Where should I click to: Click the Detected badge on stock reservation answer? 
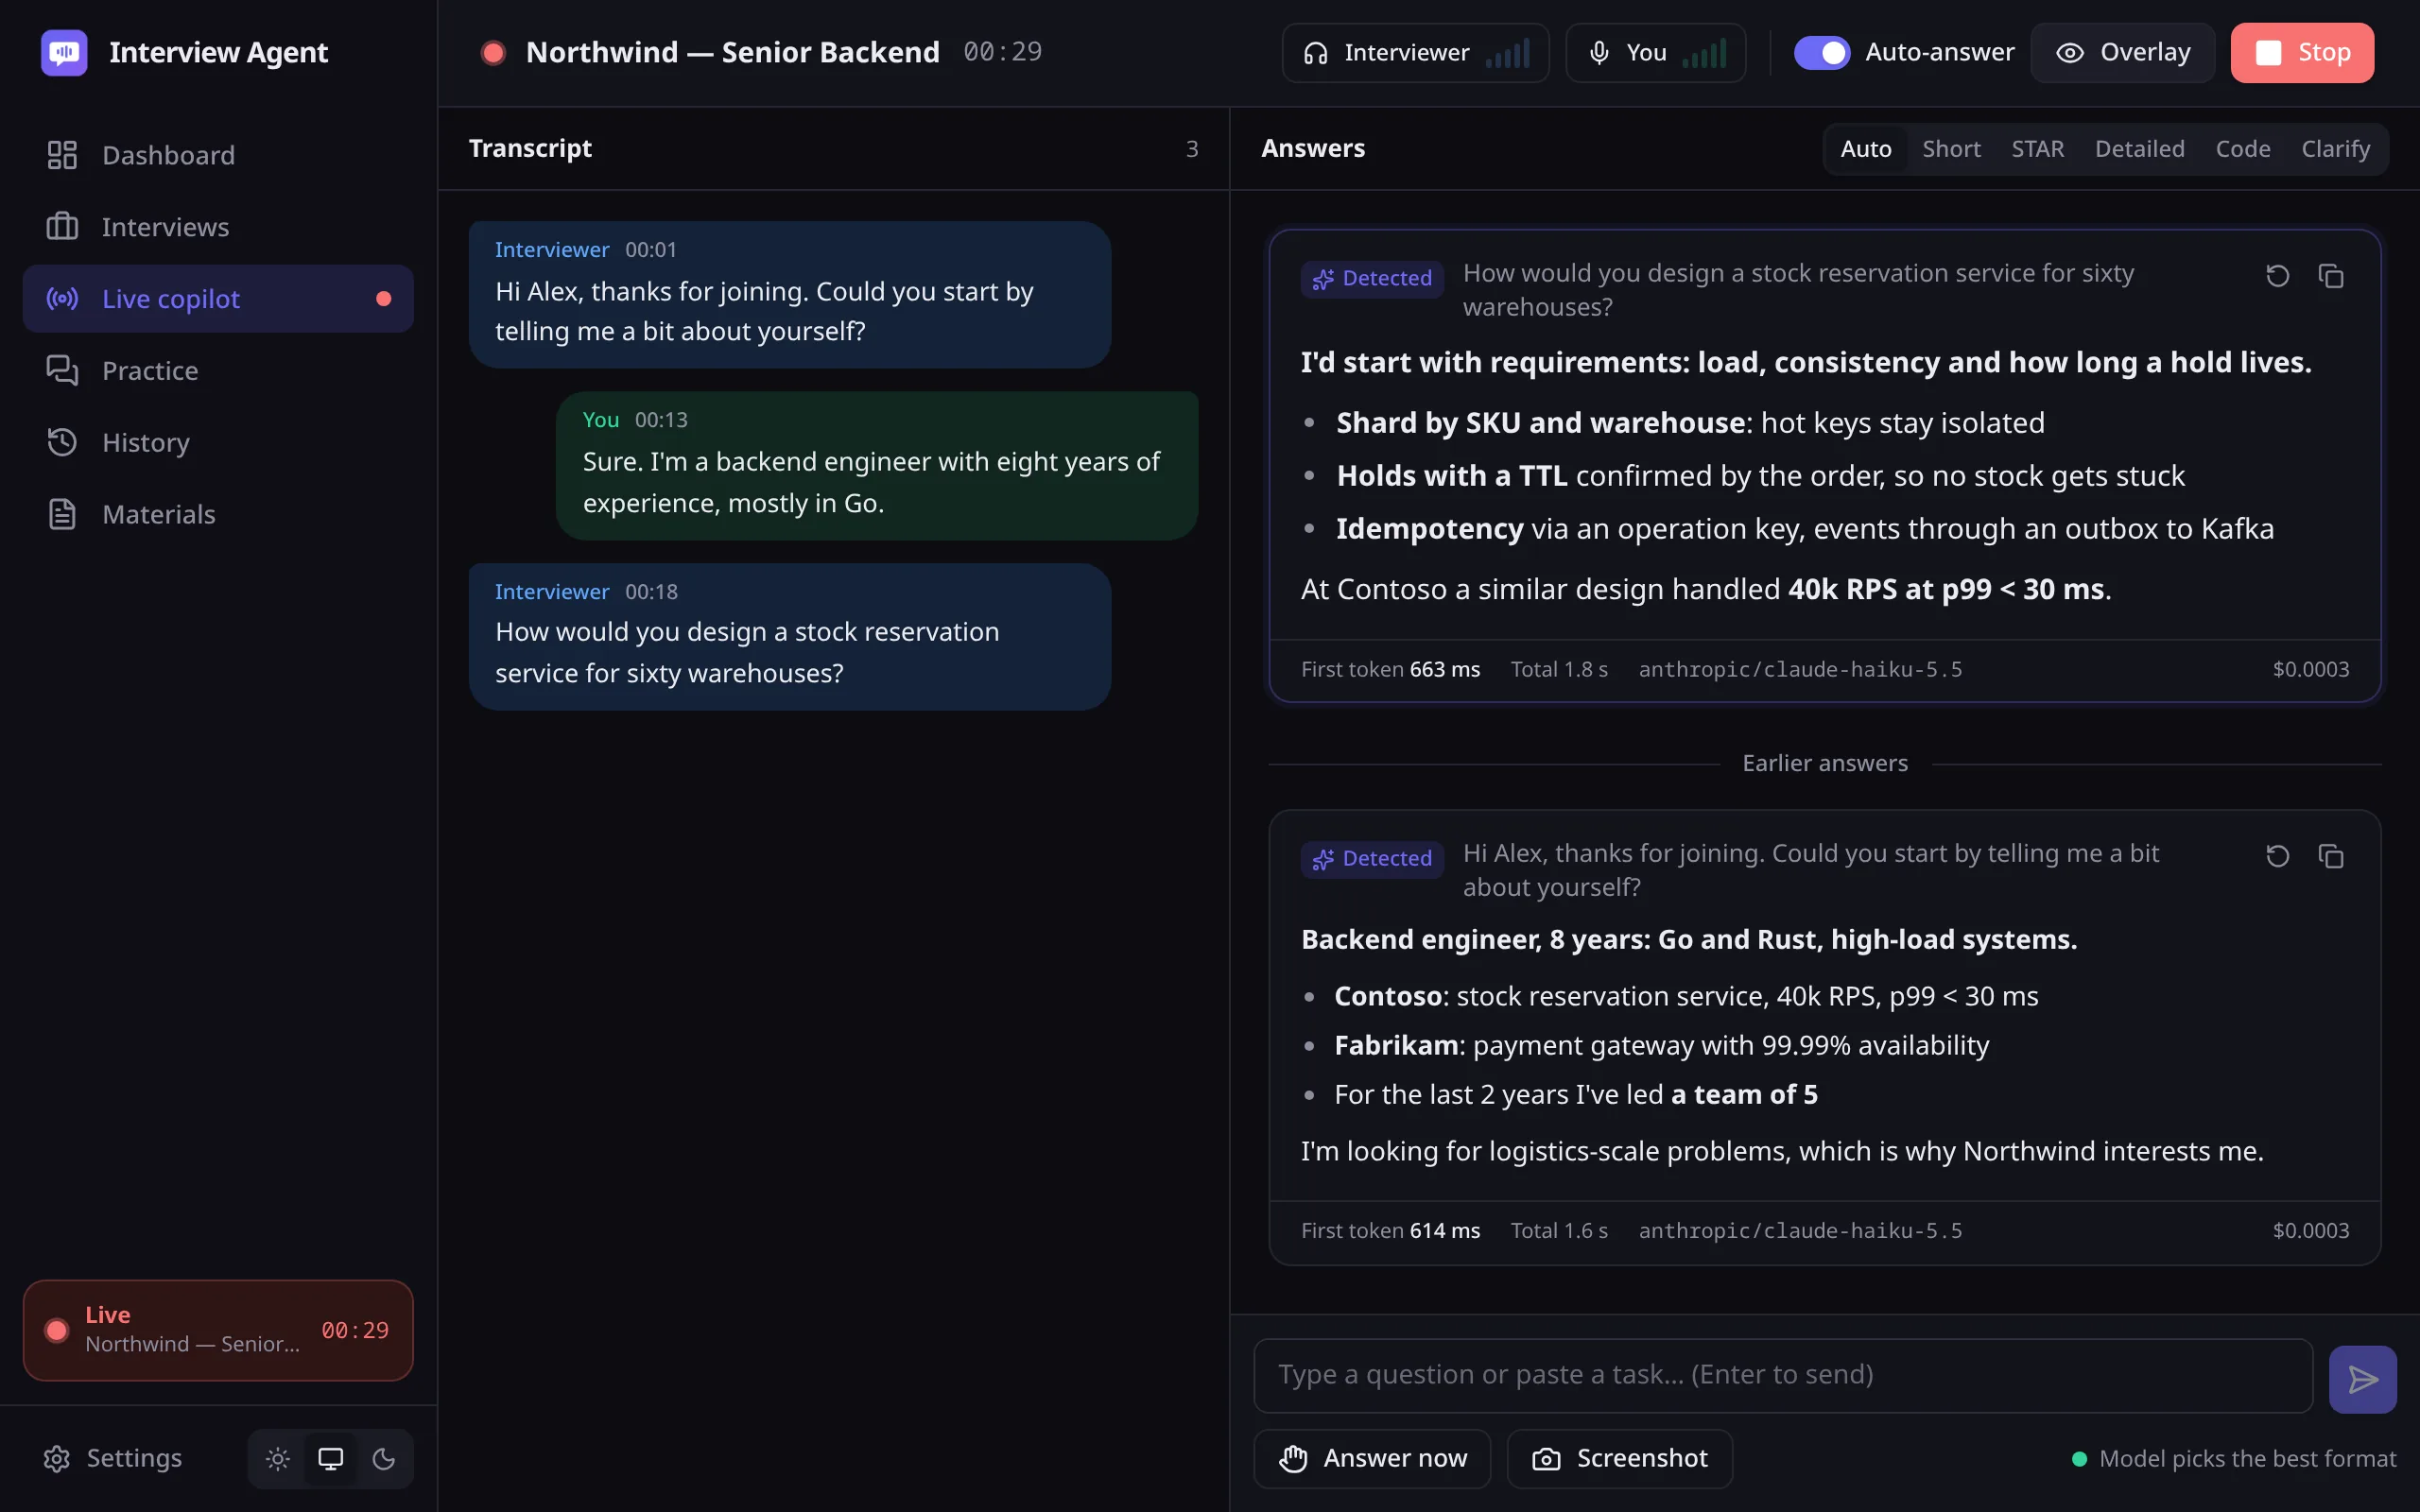[1372, 278]
